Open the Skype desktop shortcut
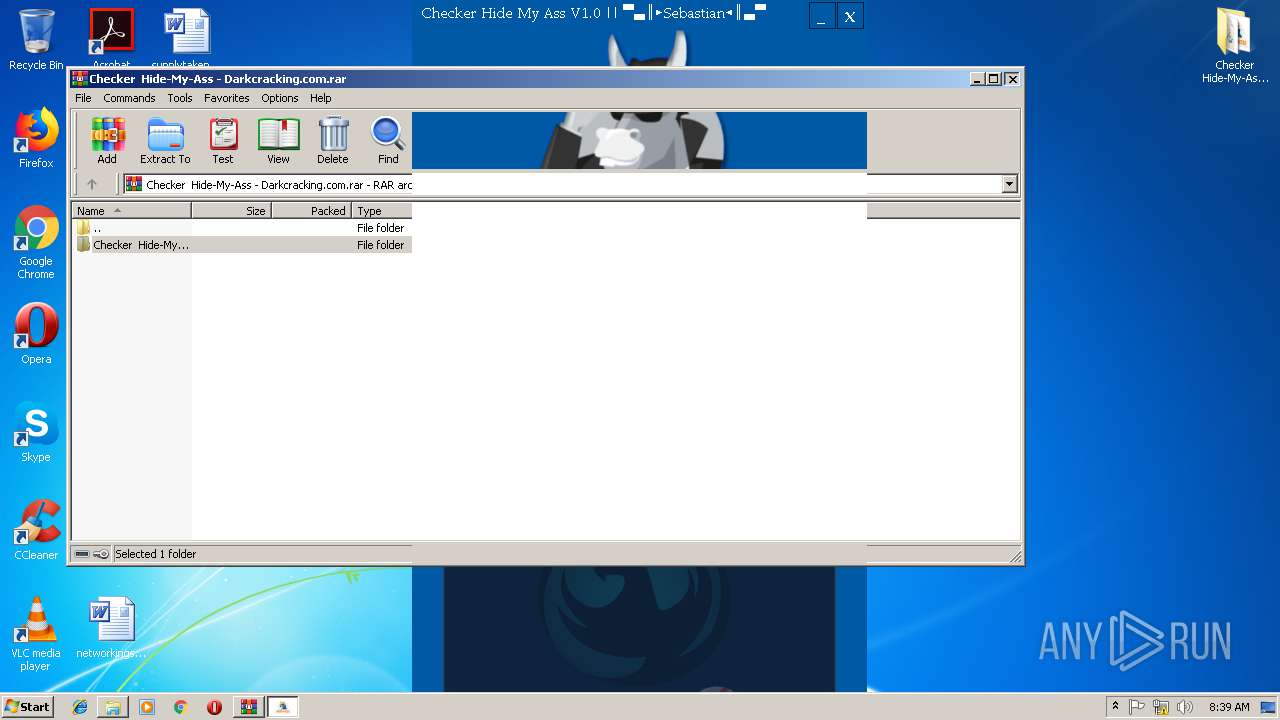 click(36, 432)
